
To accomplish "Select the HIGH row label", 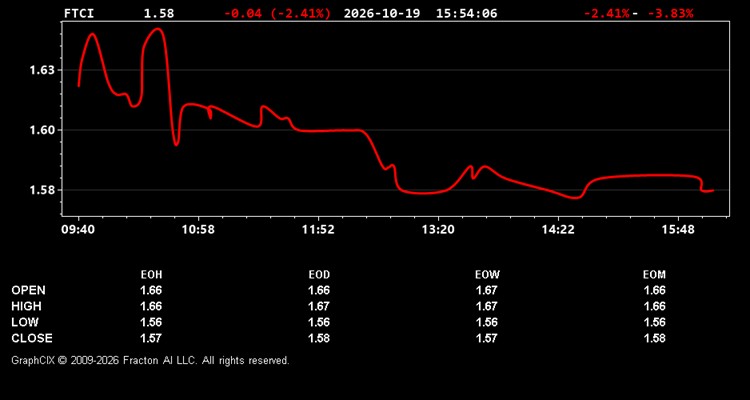I will pos(26,306).
